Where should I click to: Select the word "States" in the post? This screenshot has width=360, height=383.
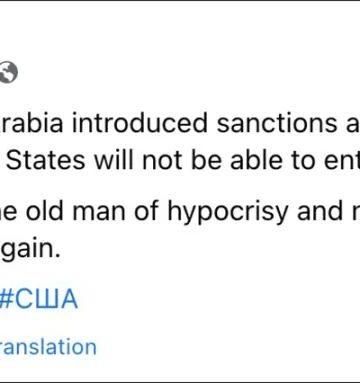point(46,161)
